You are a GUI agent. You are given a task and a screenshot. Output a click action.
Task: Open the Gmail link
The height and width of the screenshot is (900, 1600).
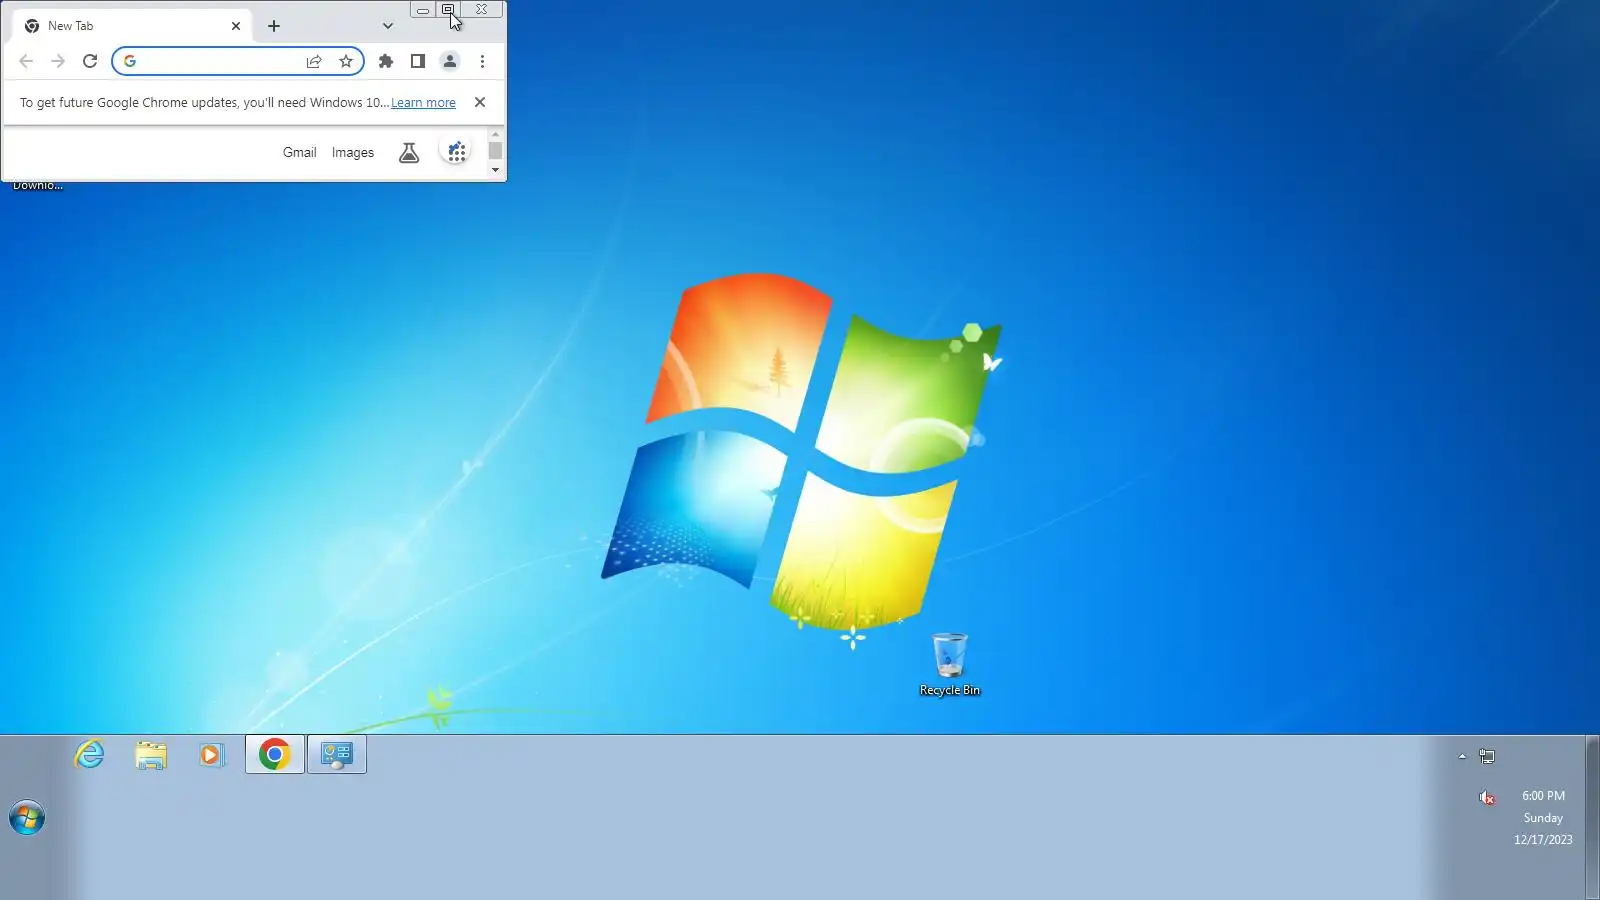point(299,152)
